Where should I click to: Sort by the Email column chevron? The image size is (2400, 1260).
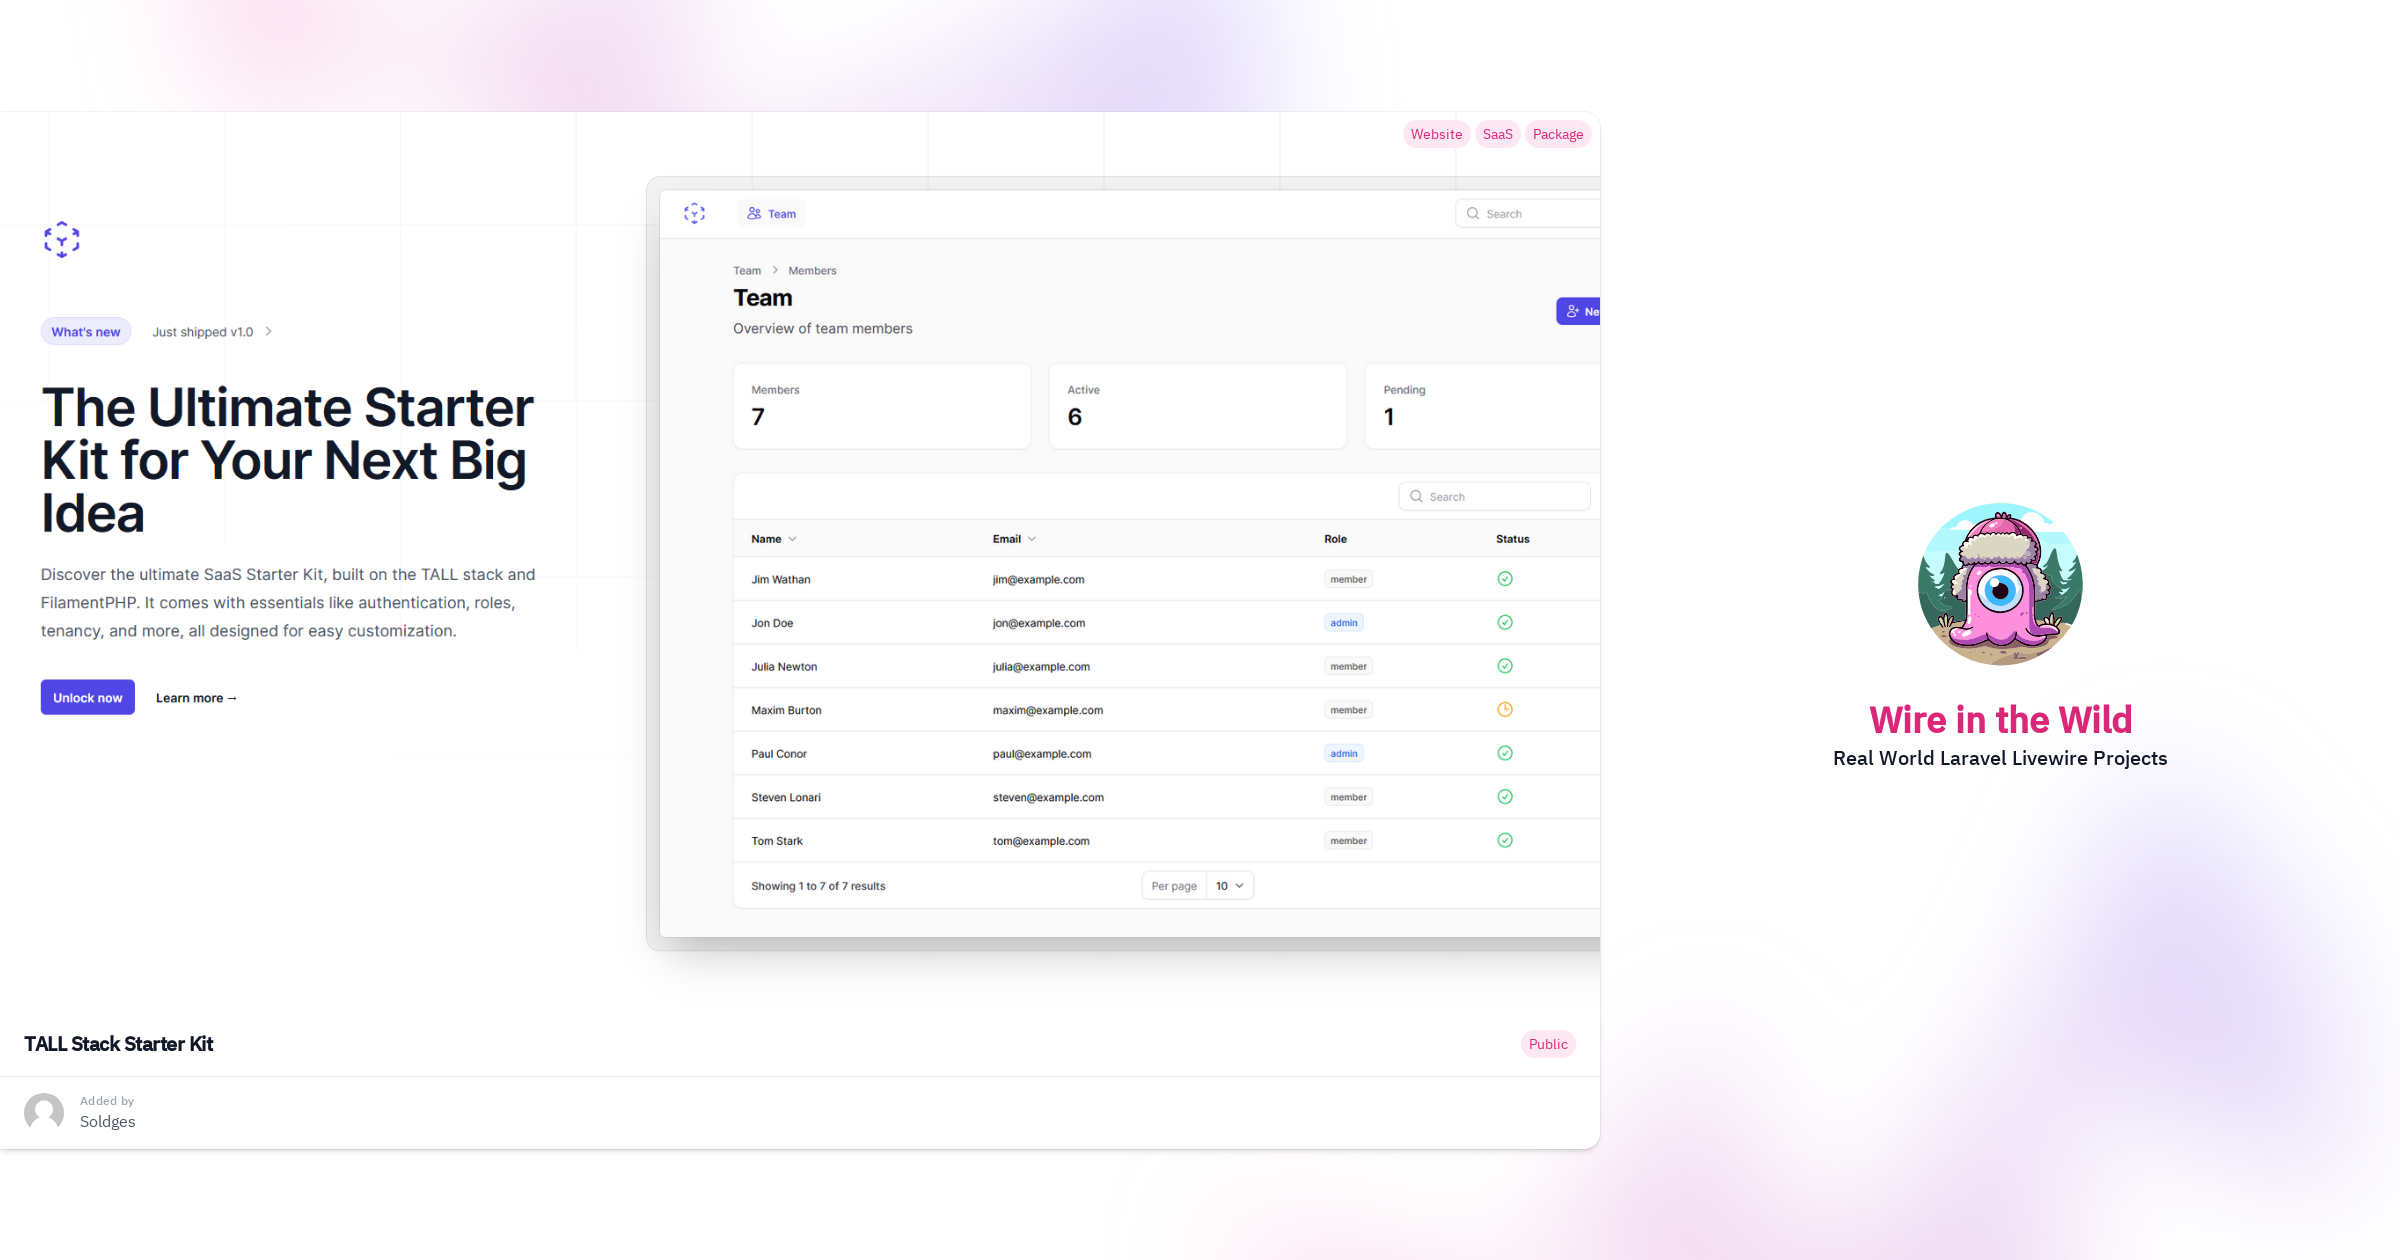(1031, 539)
